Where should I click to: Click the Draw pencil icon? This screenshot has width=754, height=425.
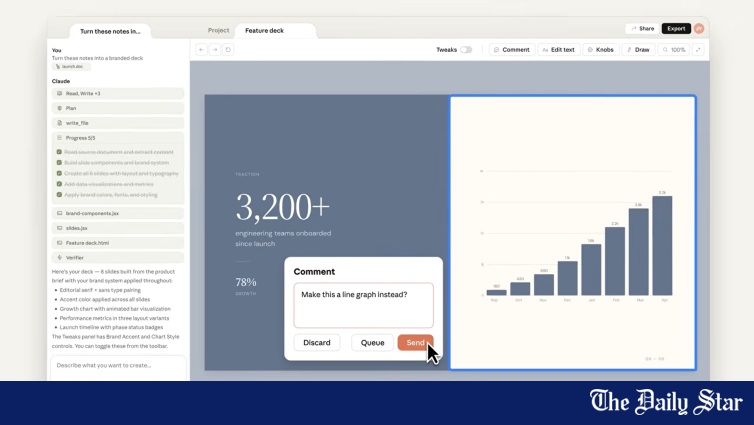(629, 50)
